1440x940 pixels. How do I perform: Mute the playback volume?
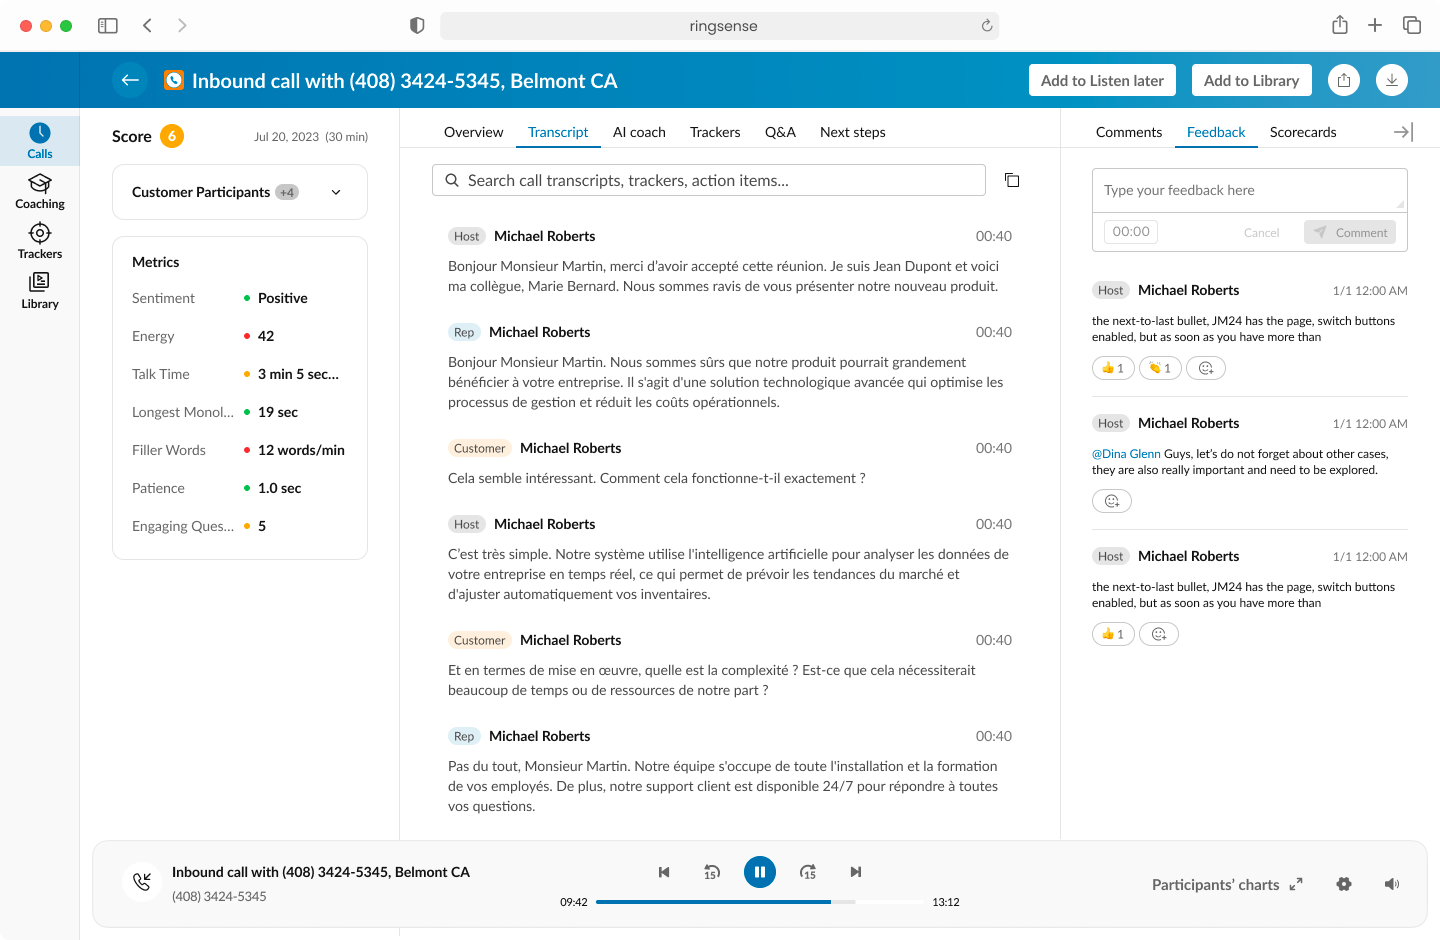pos(1391,884)
